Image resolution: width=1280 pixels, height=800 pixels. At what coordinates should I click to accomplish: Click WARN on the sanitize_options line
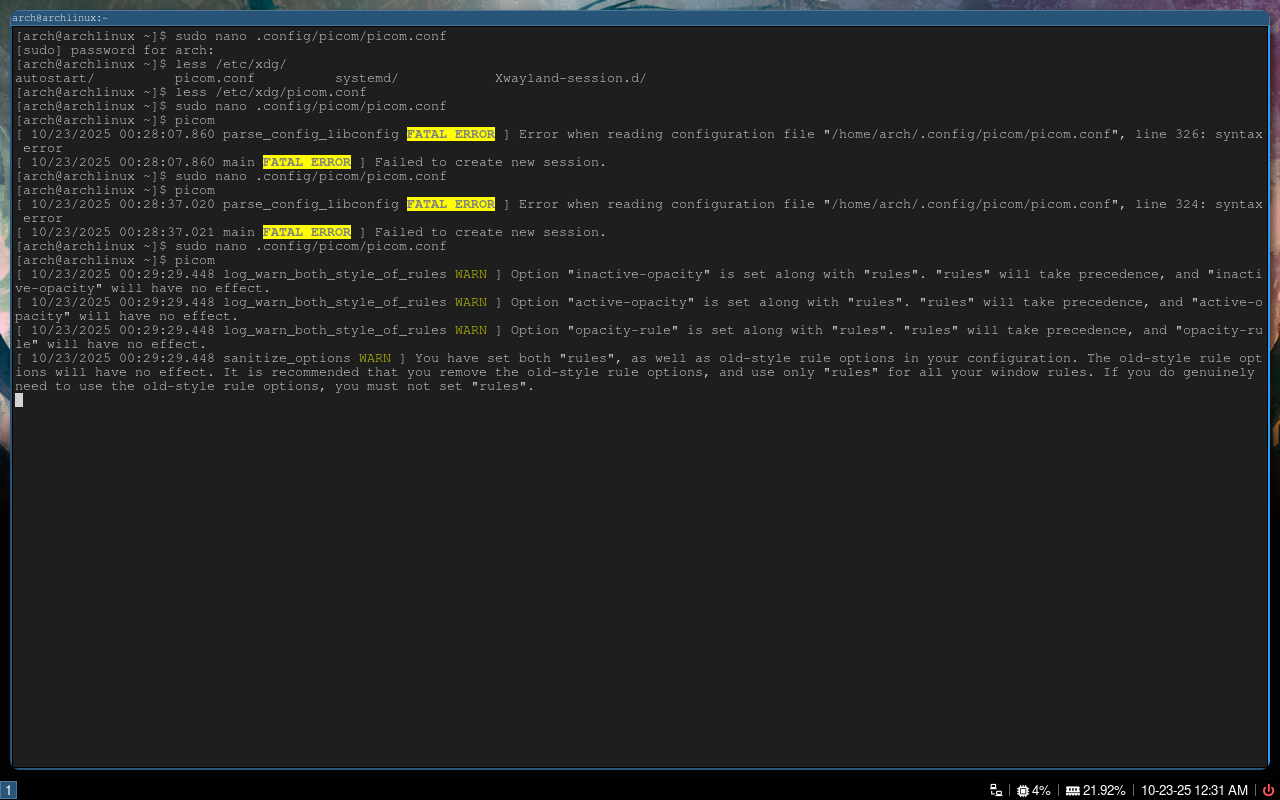(375, 358)
